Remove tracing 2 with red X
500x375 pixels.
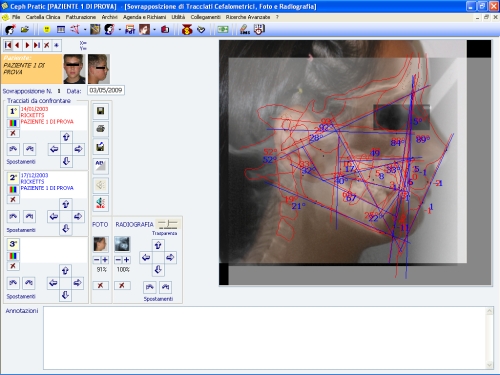13,199
